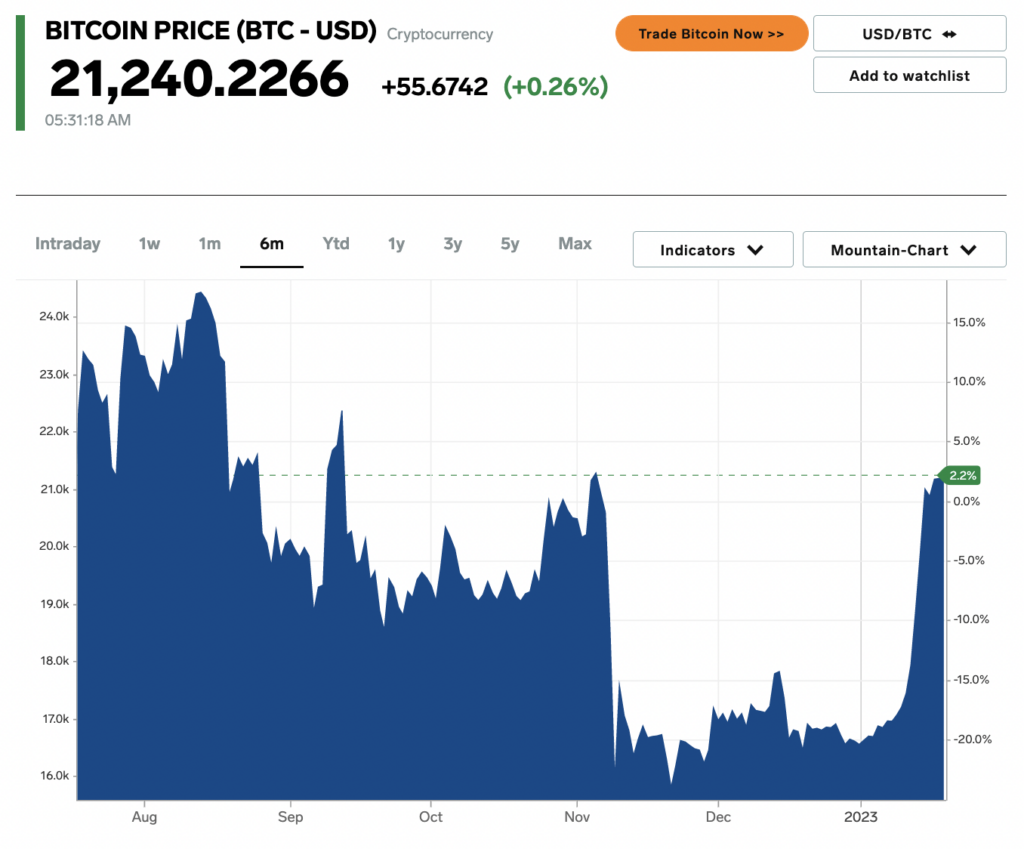Click the 16.0k price axis label
Image resolution: width=1024 pixels, height=849 pixels.
[x=54, y=777]
